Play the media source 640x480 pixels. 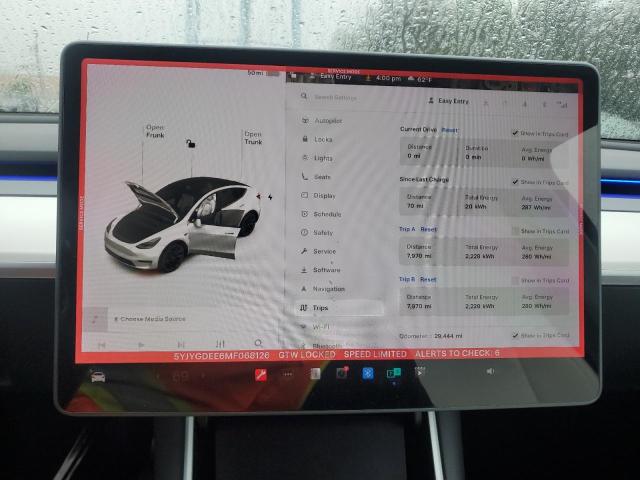[141, 345]
